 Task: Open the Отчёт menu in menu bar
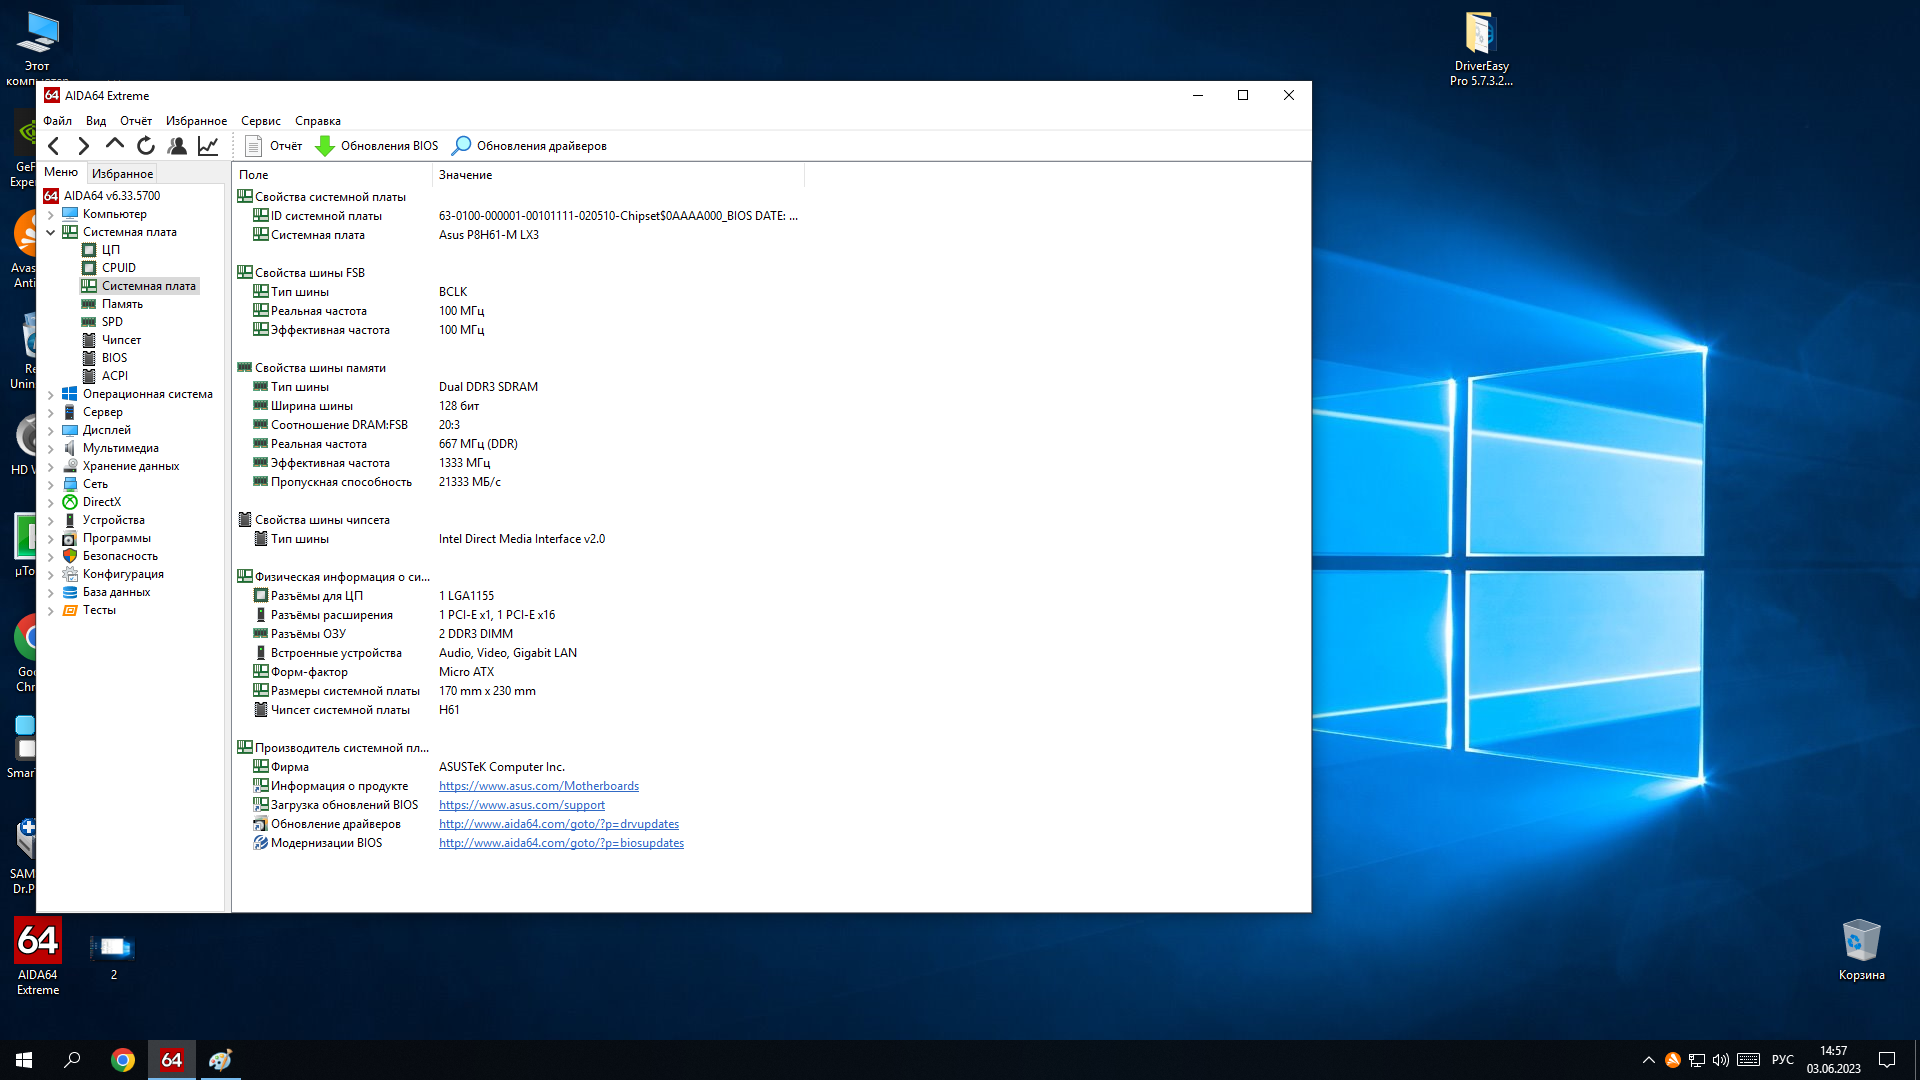(x=136, y=121)
